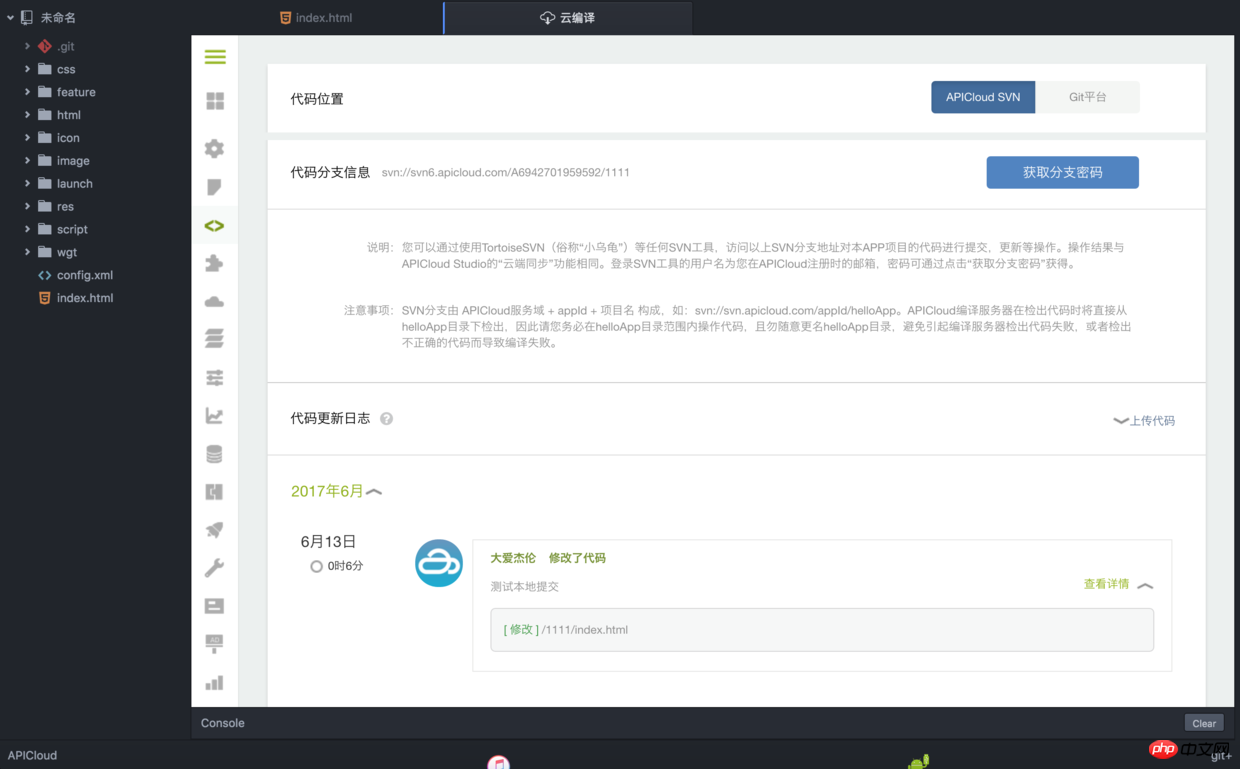Select the 0时6分 radio marker

[316, 566]
